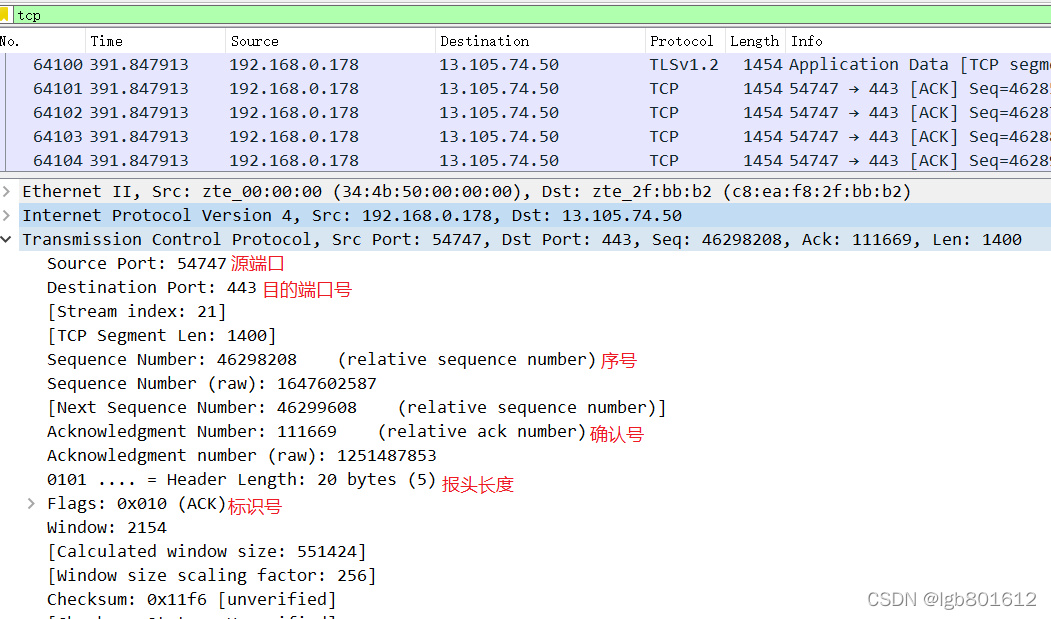Select the Flags: 0x010 (ACK) line
The height and width of the screenshot is (619, 1051).
coord(137,504)
